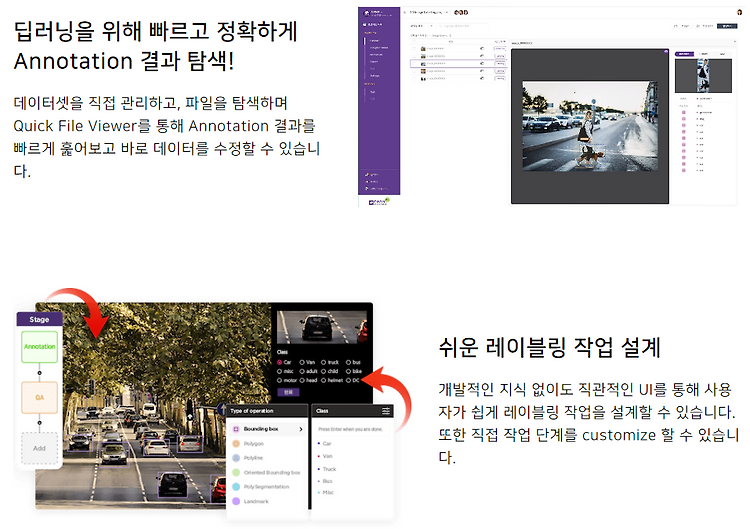750x529 pixels.
Task: Pick the Polyline operation type
Action: 248,458
